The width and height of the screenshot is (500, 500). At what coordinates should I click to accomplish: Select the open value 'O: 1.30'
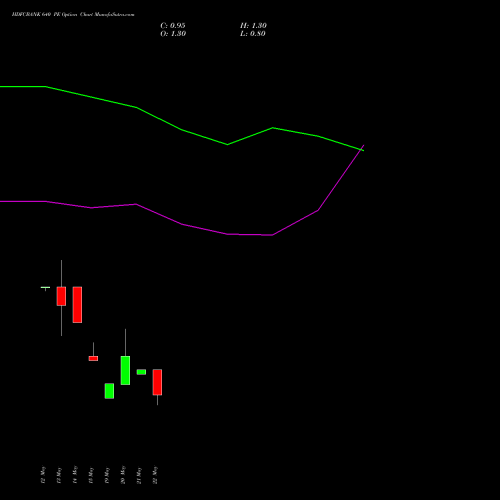[x=173, y=34]
